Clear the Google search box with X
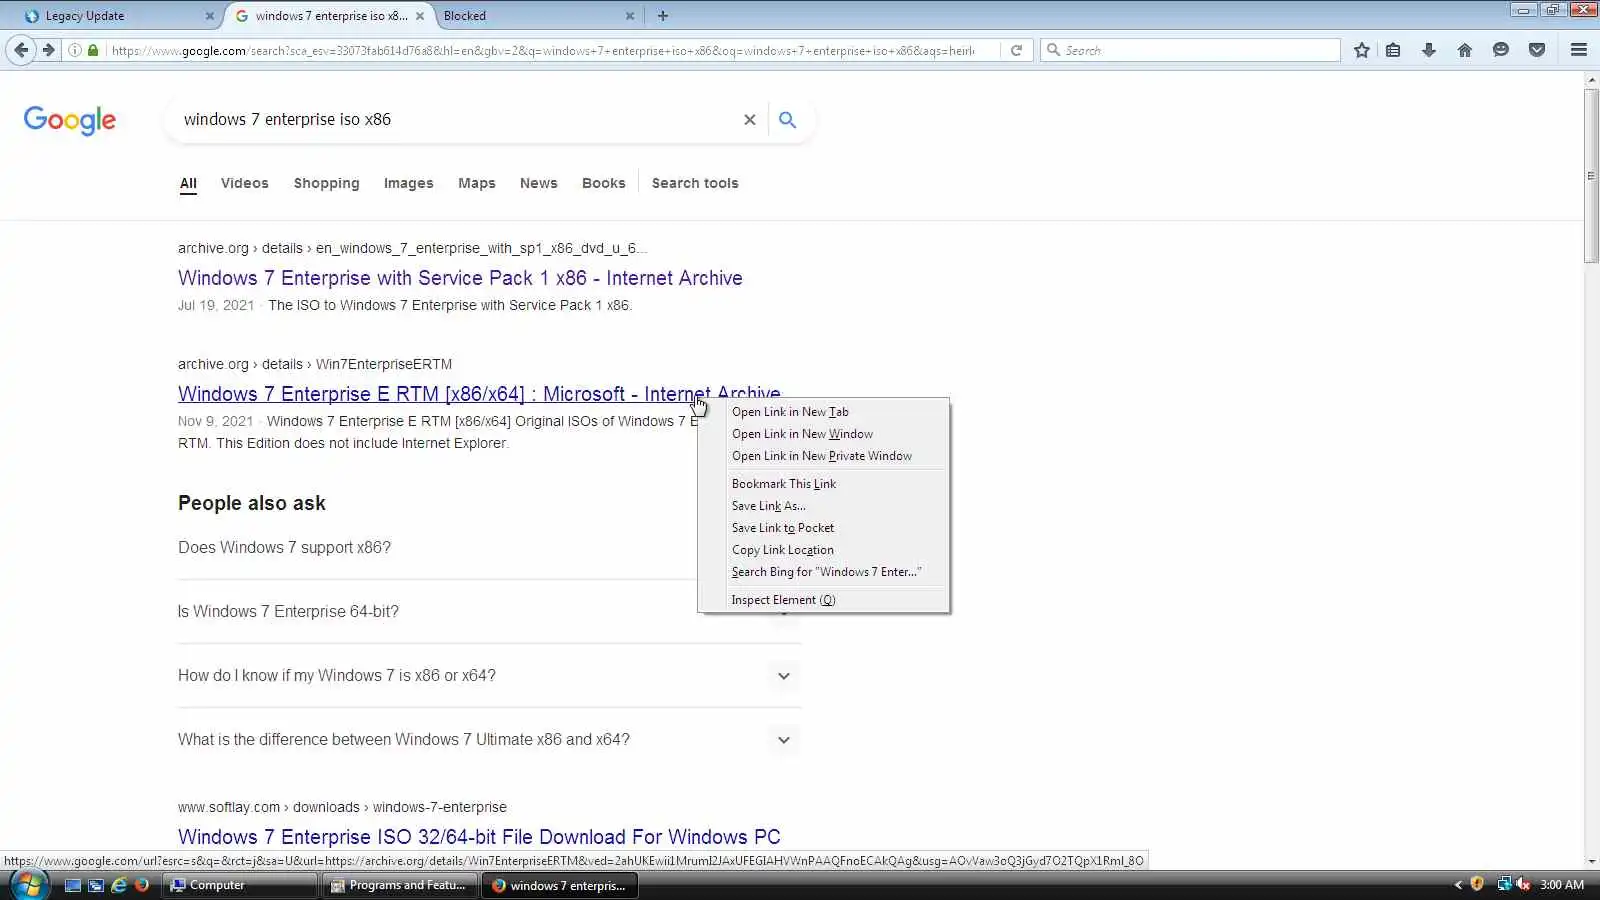The height and width of the screenshot is (900, 1600). click(749, 120)
